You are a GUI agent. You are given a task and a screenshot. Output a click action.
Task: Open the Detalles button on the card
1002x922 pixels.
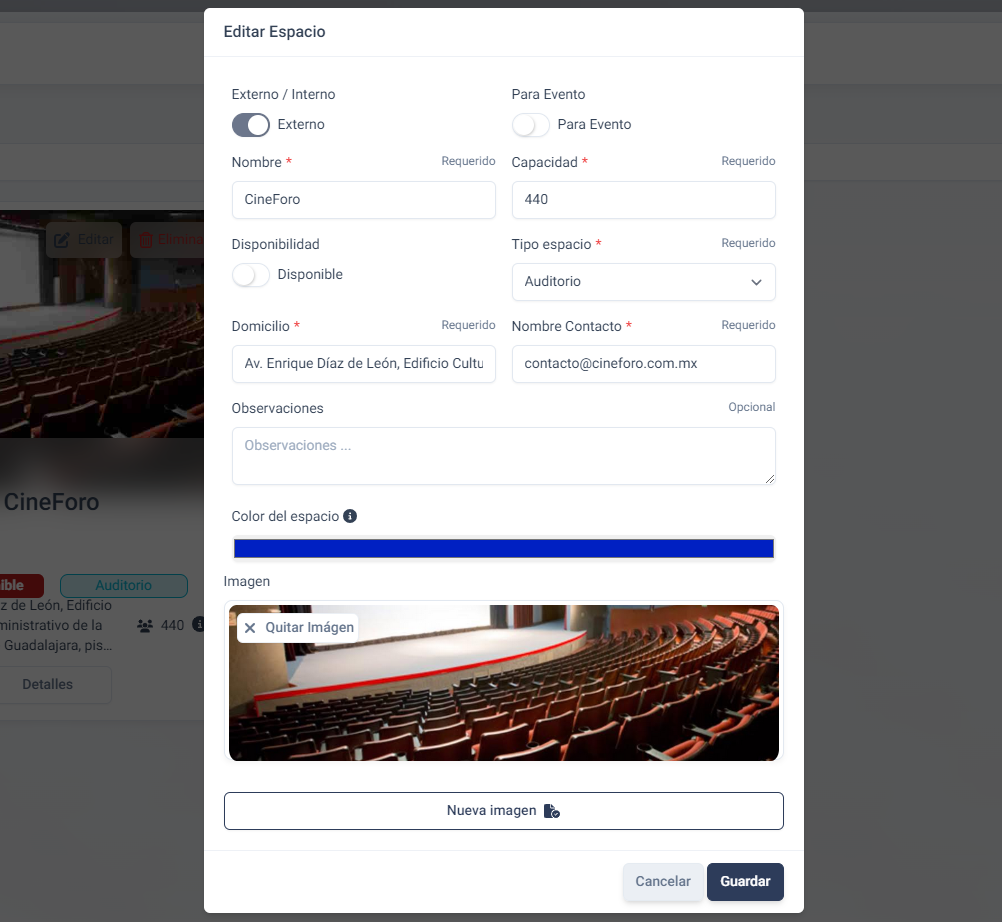point(48,685)
